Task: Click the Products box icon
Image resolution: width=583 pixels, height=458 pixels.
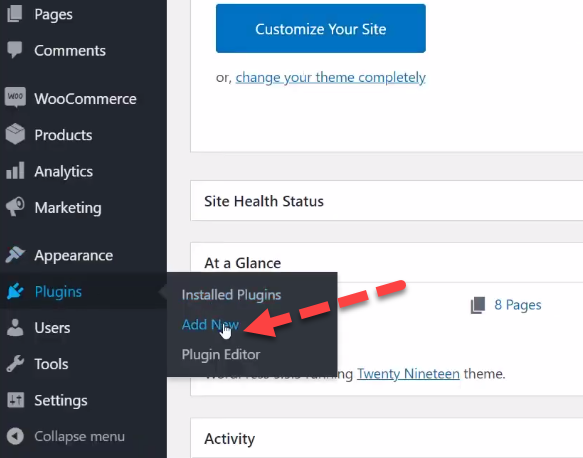Action: click(x=15, y=134)
